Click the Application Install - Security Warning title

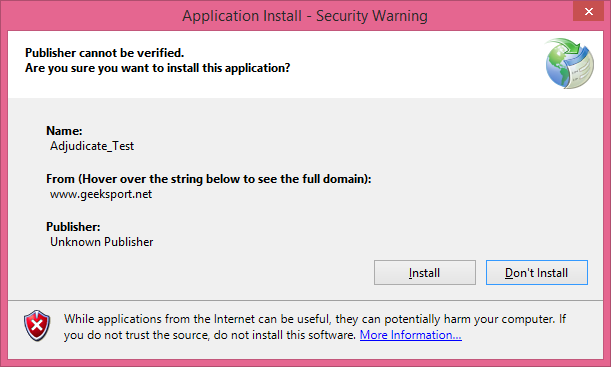pyautogui.click(x=305, y=16)
